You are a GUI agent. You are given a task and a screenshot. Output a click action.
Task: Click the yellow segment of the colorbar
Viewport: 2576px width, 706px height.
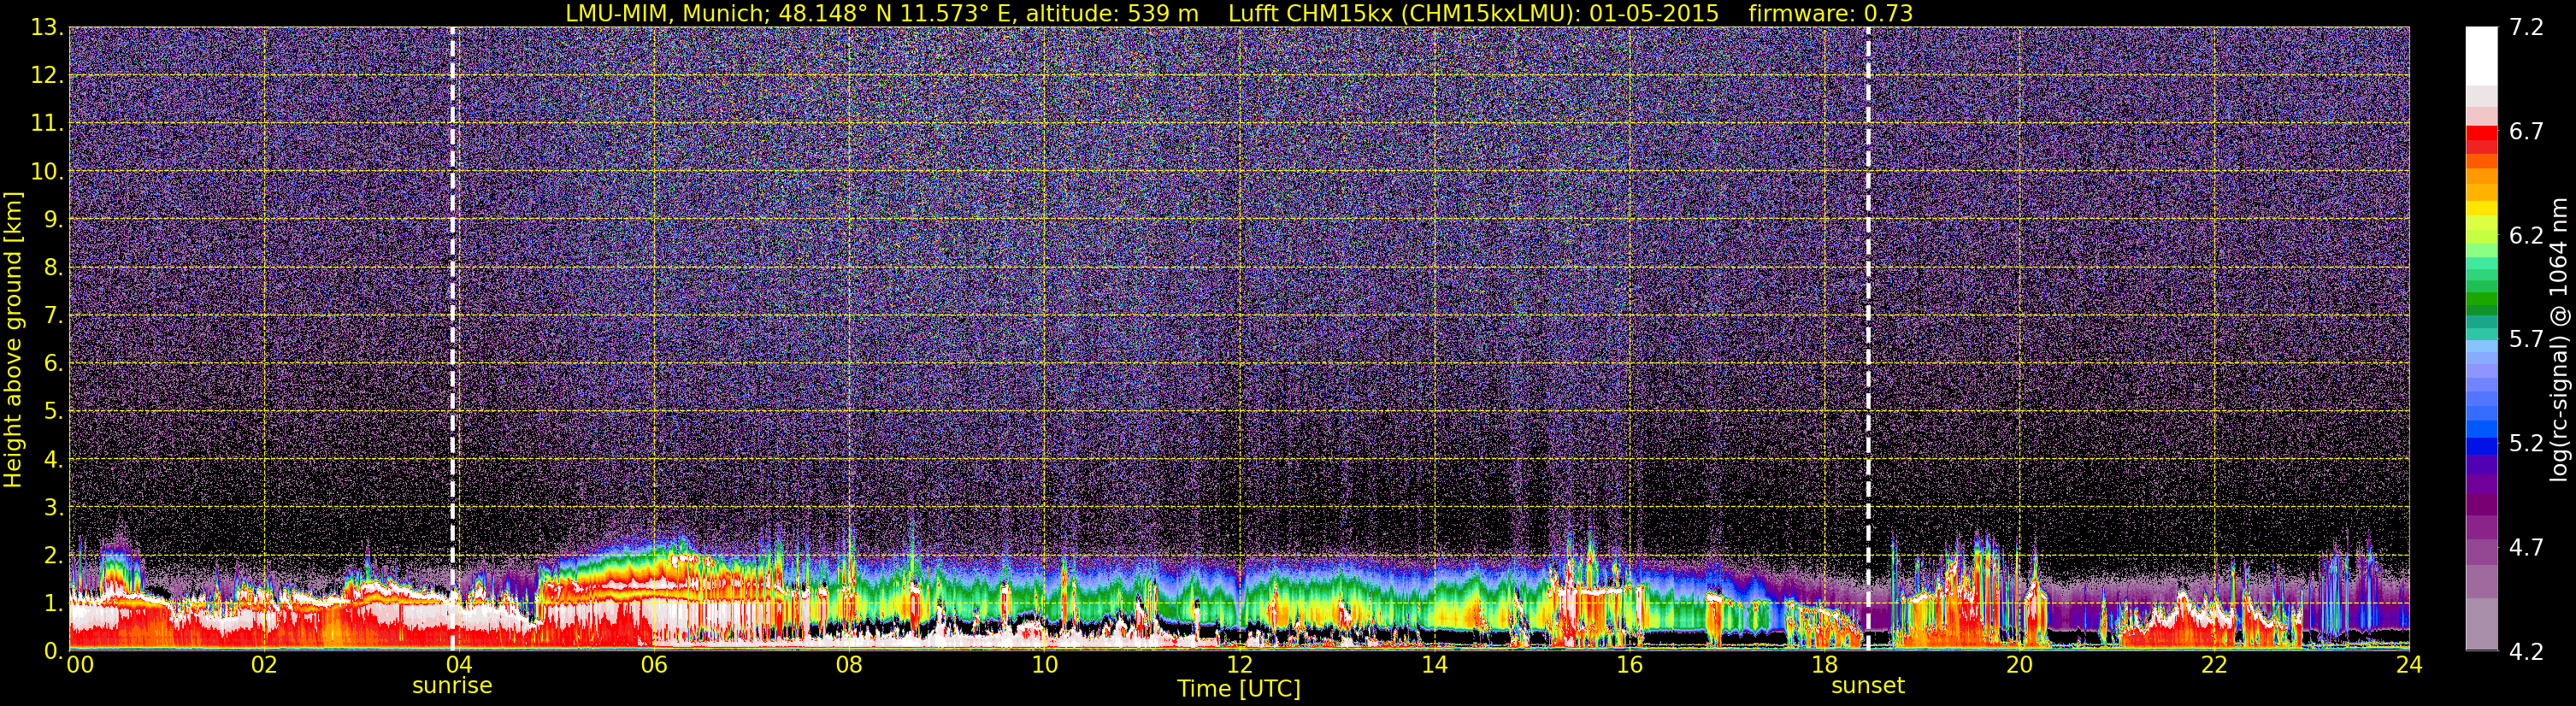pyautogui.click(x=2482, y=208)
